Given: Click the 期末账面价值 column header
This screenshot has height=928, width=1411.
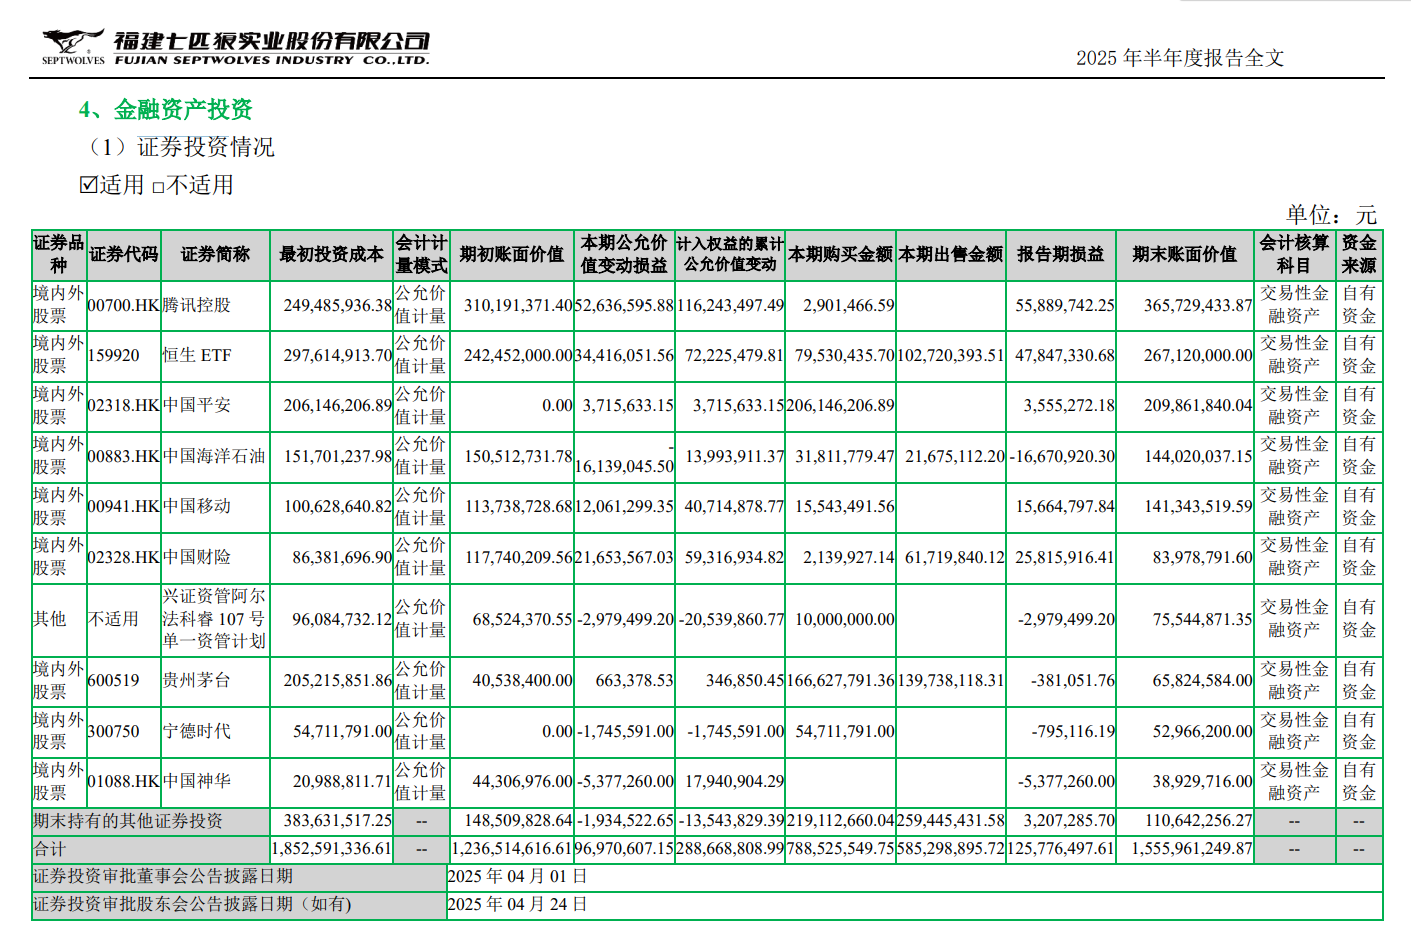Looking at the screenshot, I should click(1185, 254).
